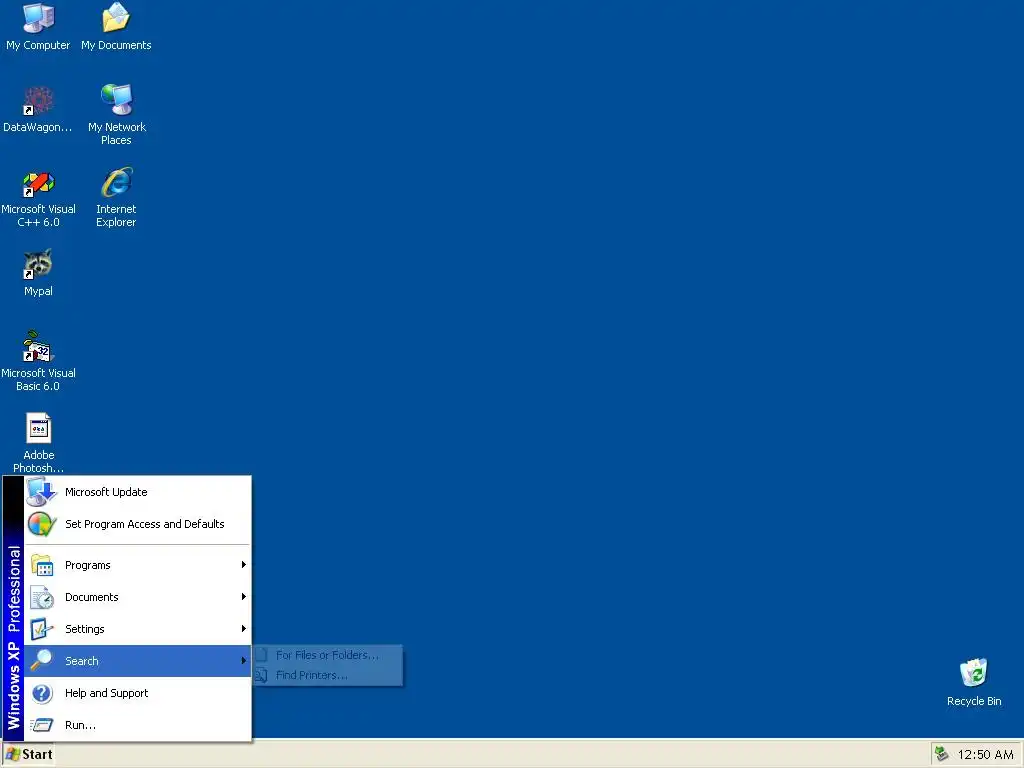Image resolution: width=1024 pixels, height=768 pixels.
Task: Click the Search magnifying glass icon
Action: pyautogui.click(x=42, y=661)
